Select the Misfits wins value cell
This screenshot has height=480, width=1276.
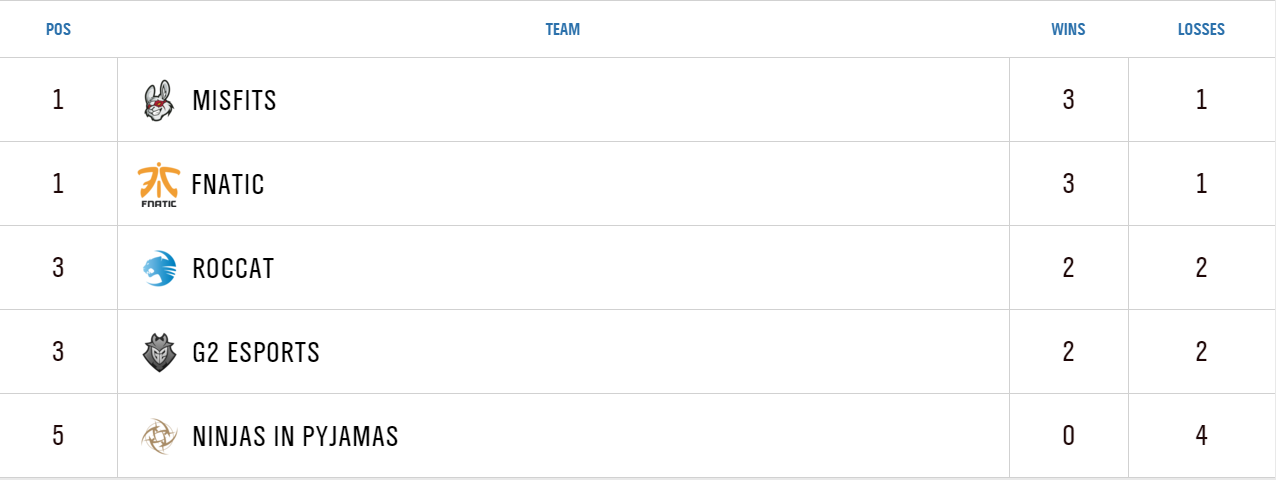point(1068,100)
